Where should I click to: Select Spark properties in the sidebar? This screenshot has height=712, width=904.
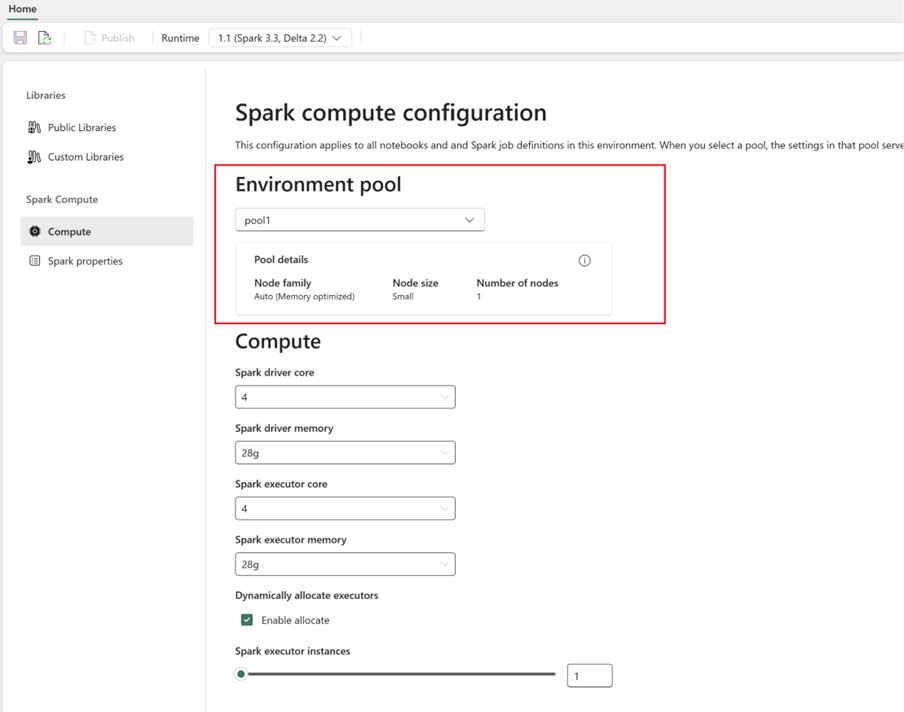pos(85,261)
